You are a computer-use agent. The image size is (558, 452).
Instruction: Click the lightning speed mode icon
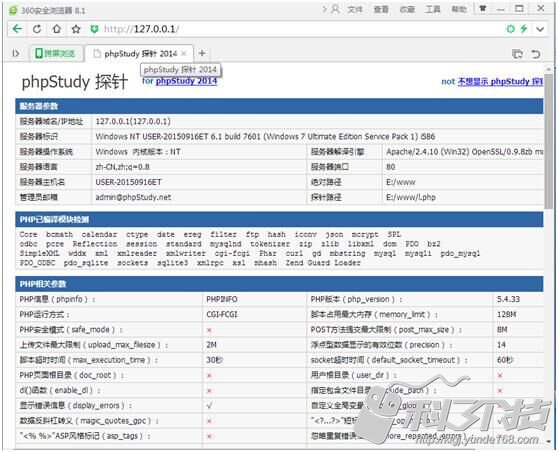click(x=523, y=29)
